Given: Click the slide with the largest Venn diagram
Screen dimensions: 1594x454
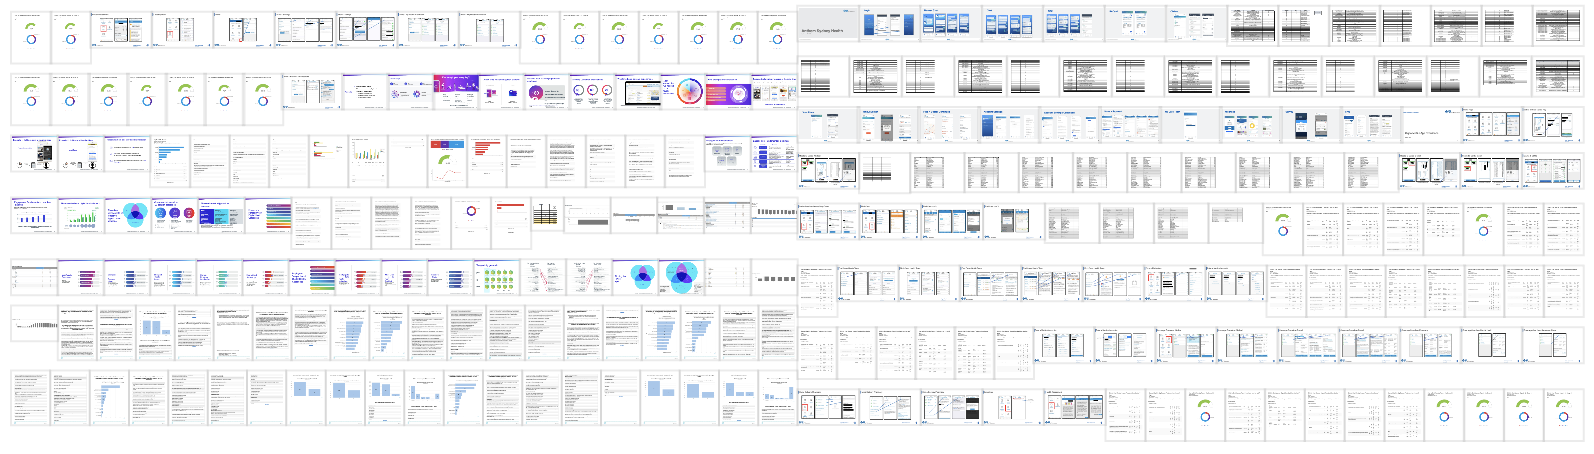Looking at the screenshot, I should click(682, 276).
